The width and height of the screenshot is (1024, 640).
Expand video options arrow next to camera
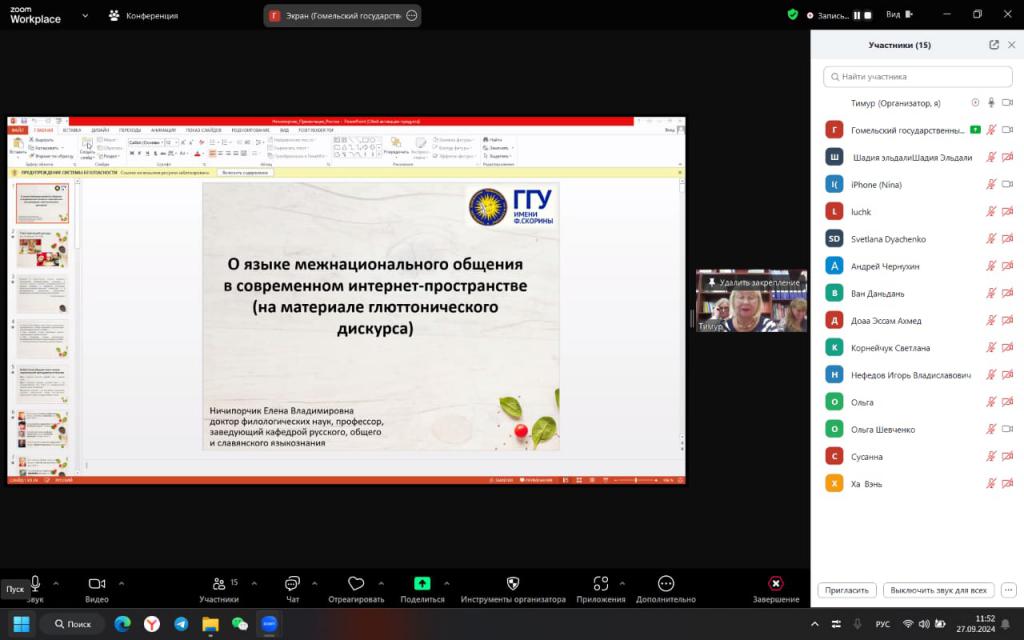pos(121,583)
